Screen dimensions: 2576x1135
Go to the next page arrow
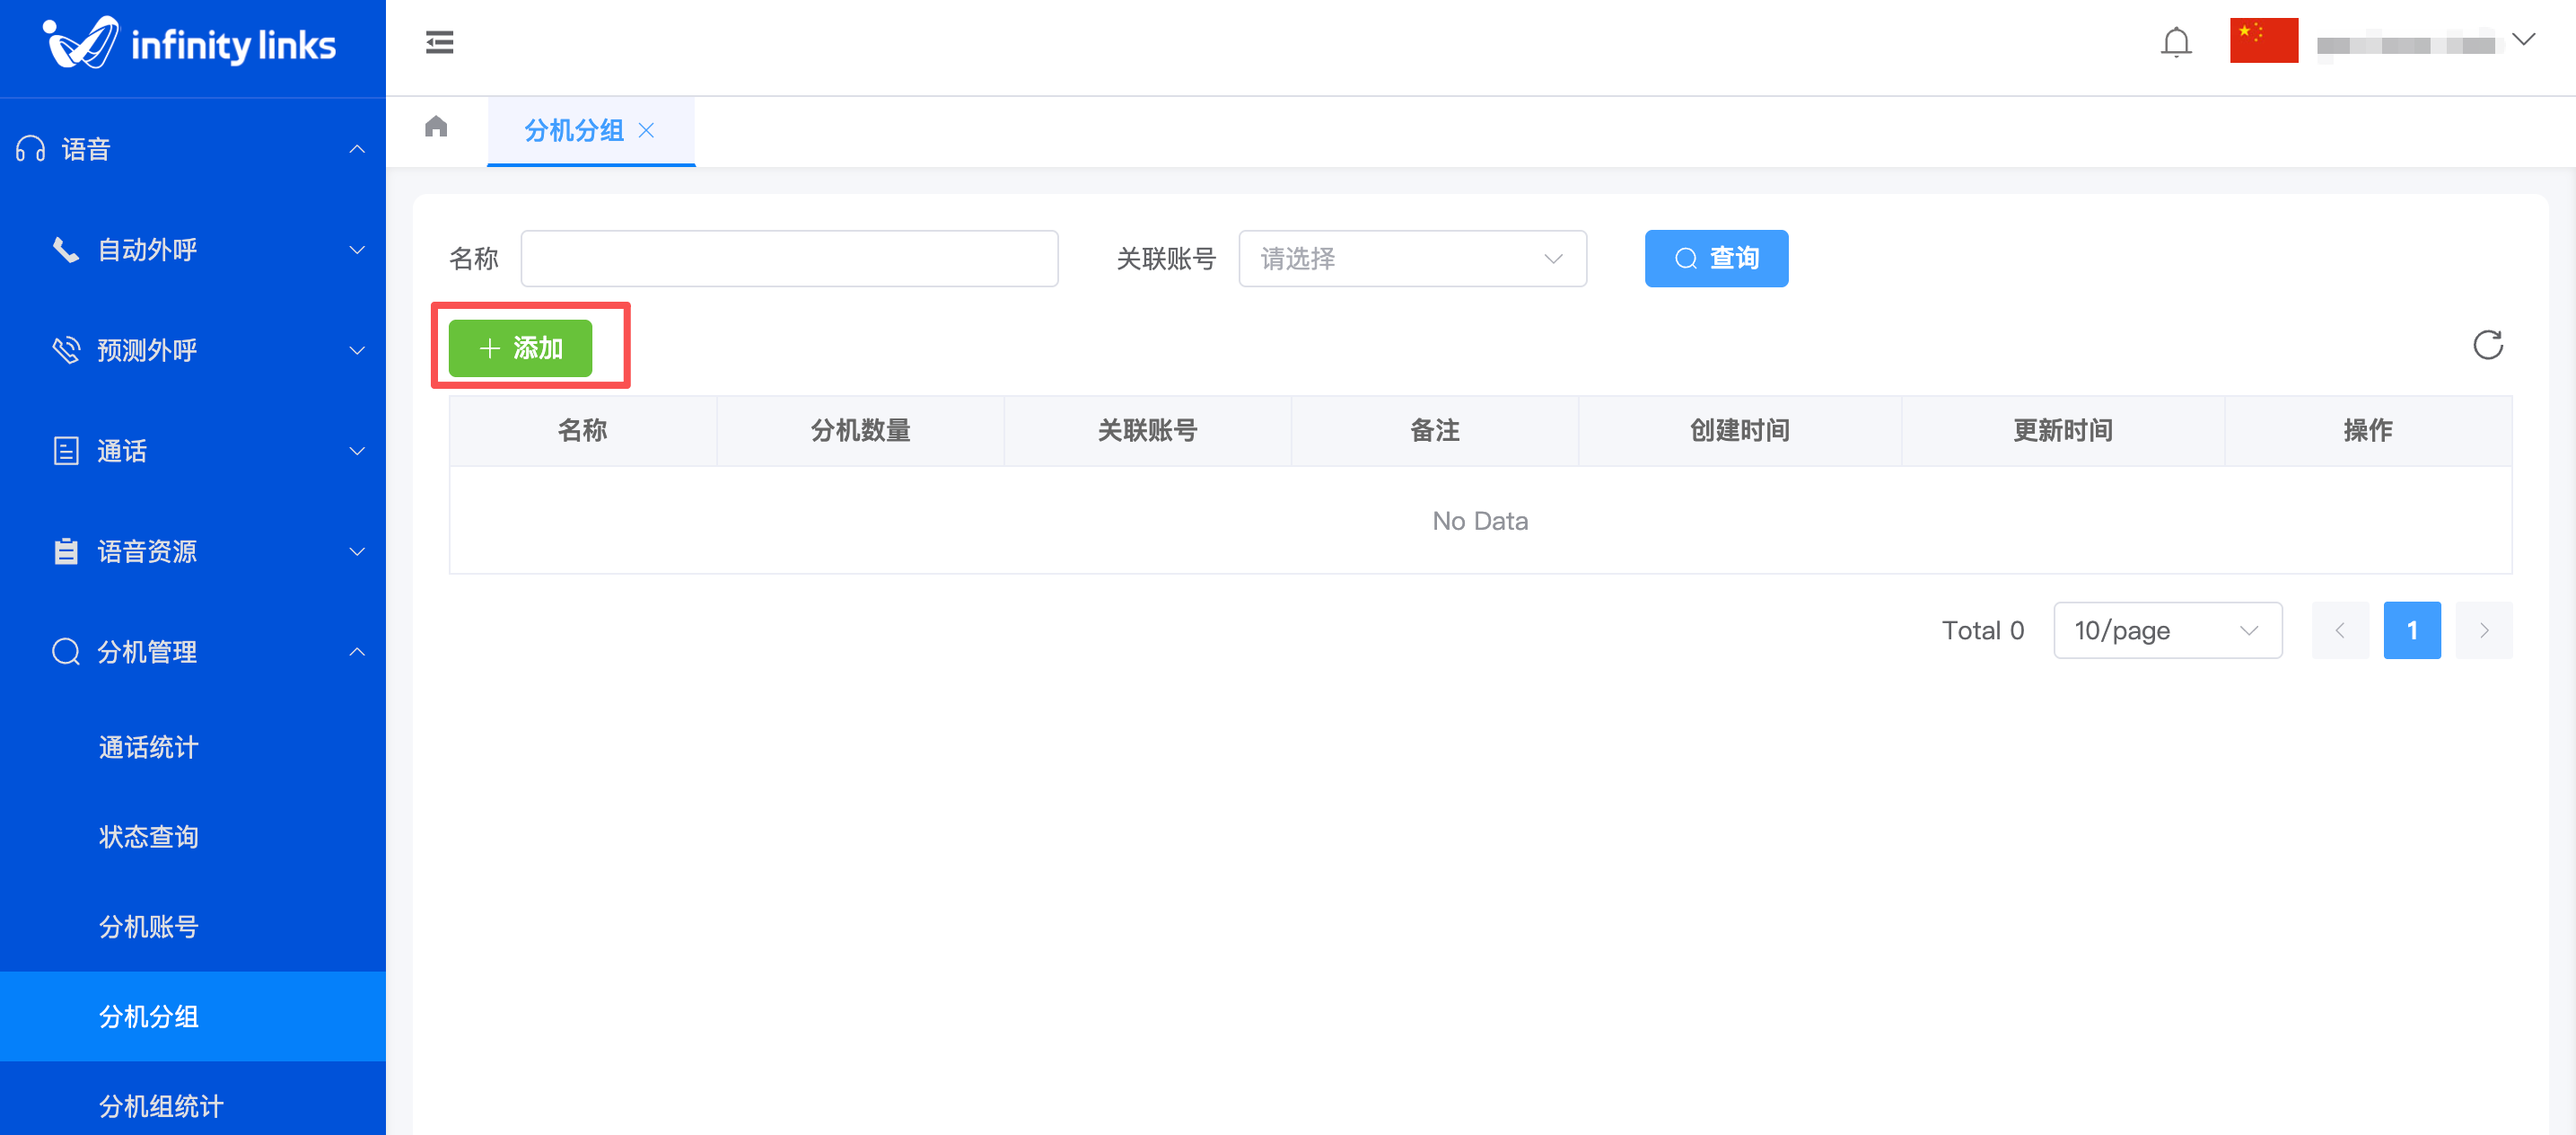click(2483, 630)
